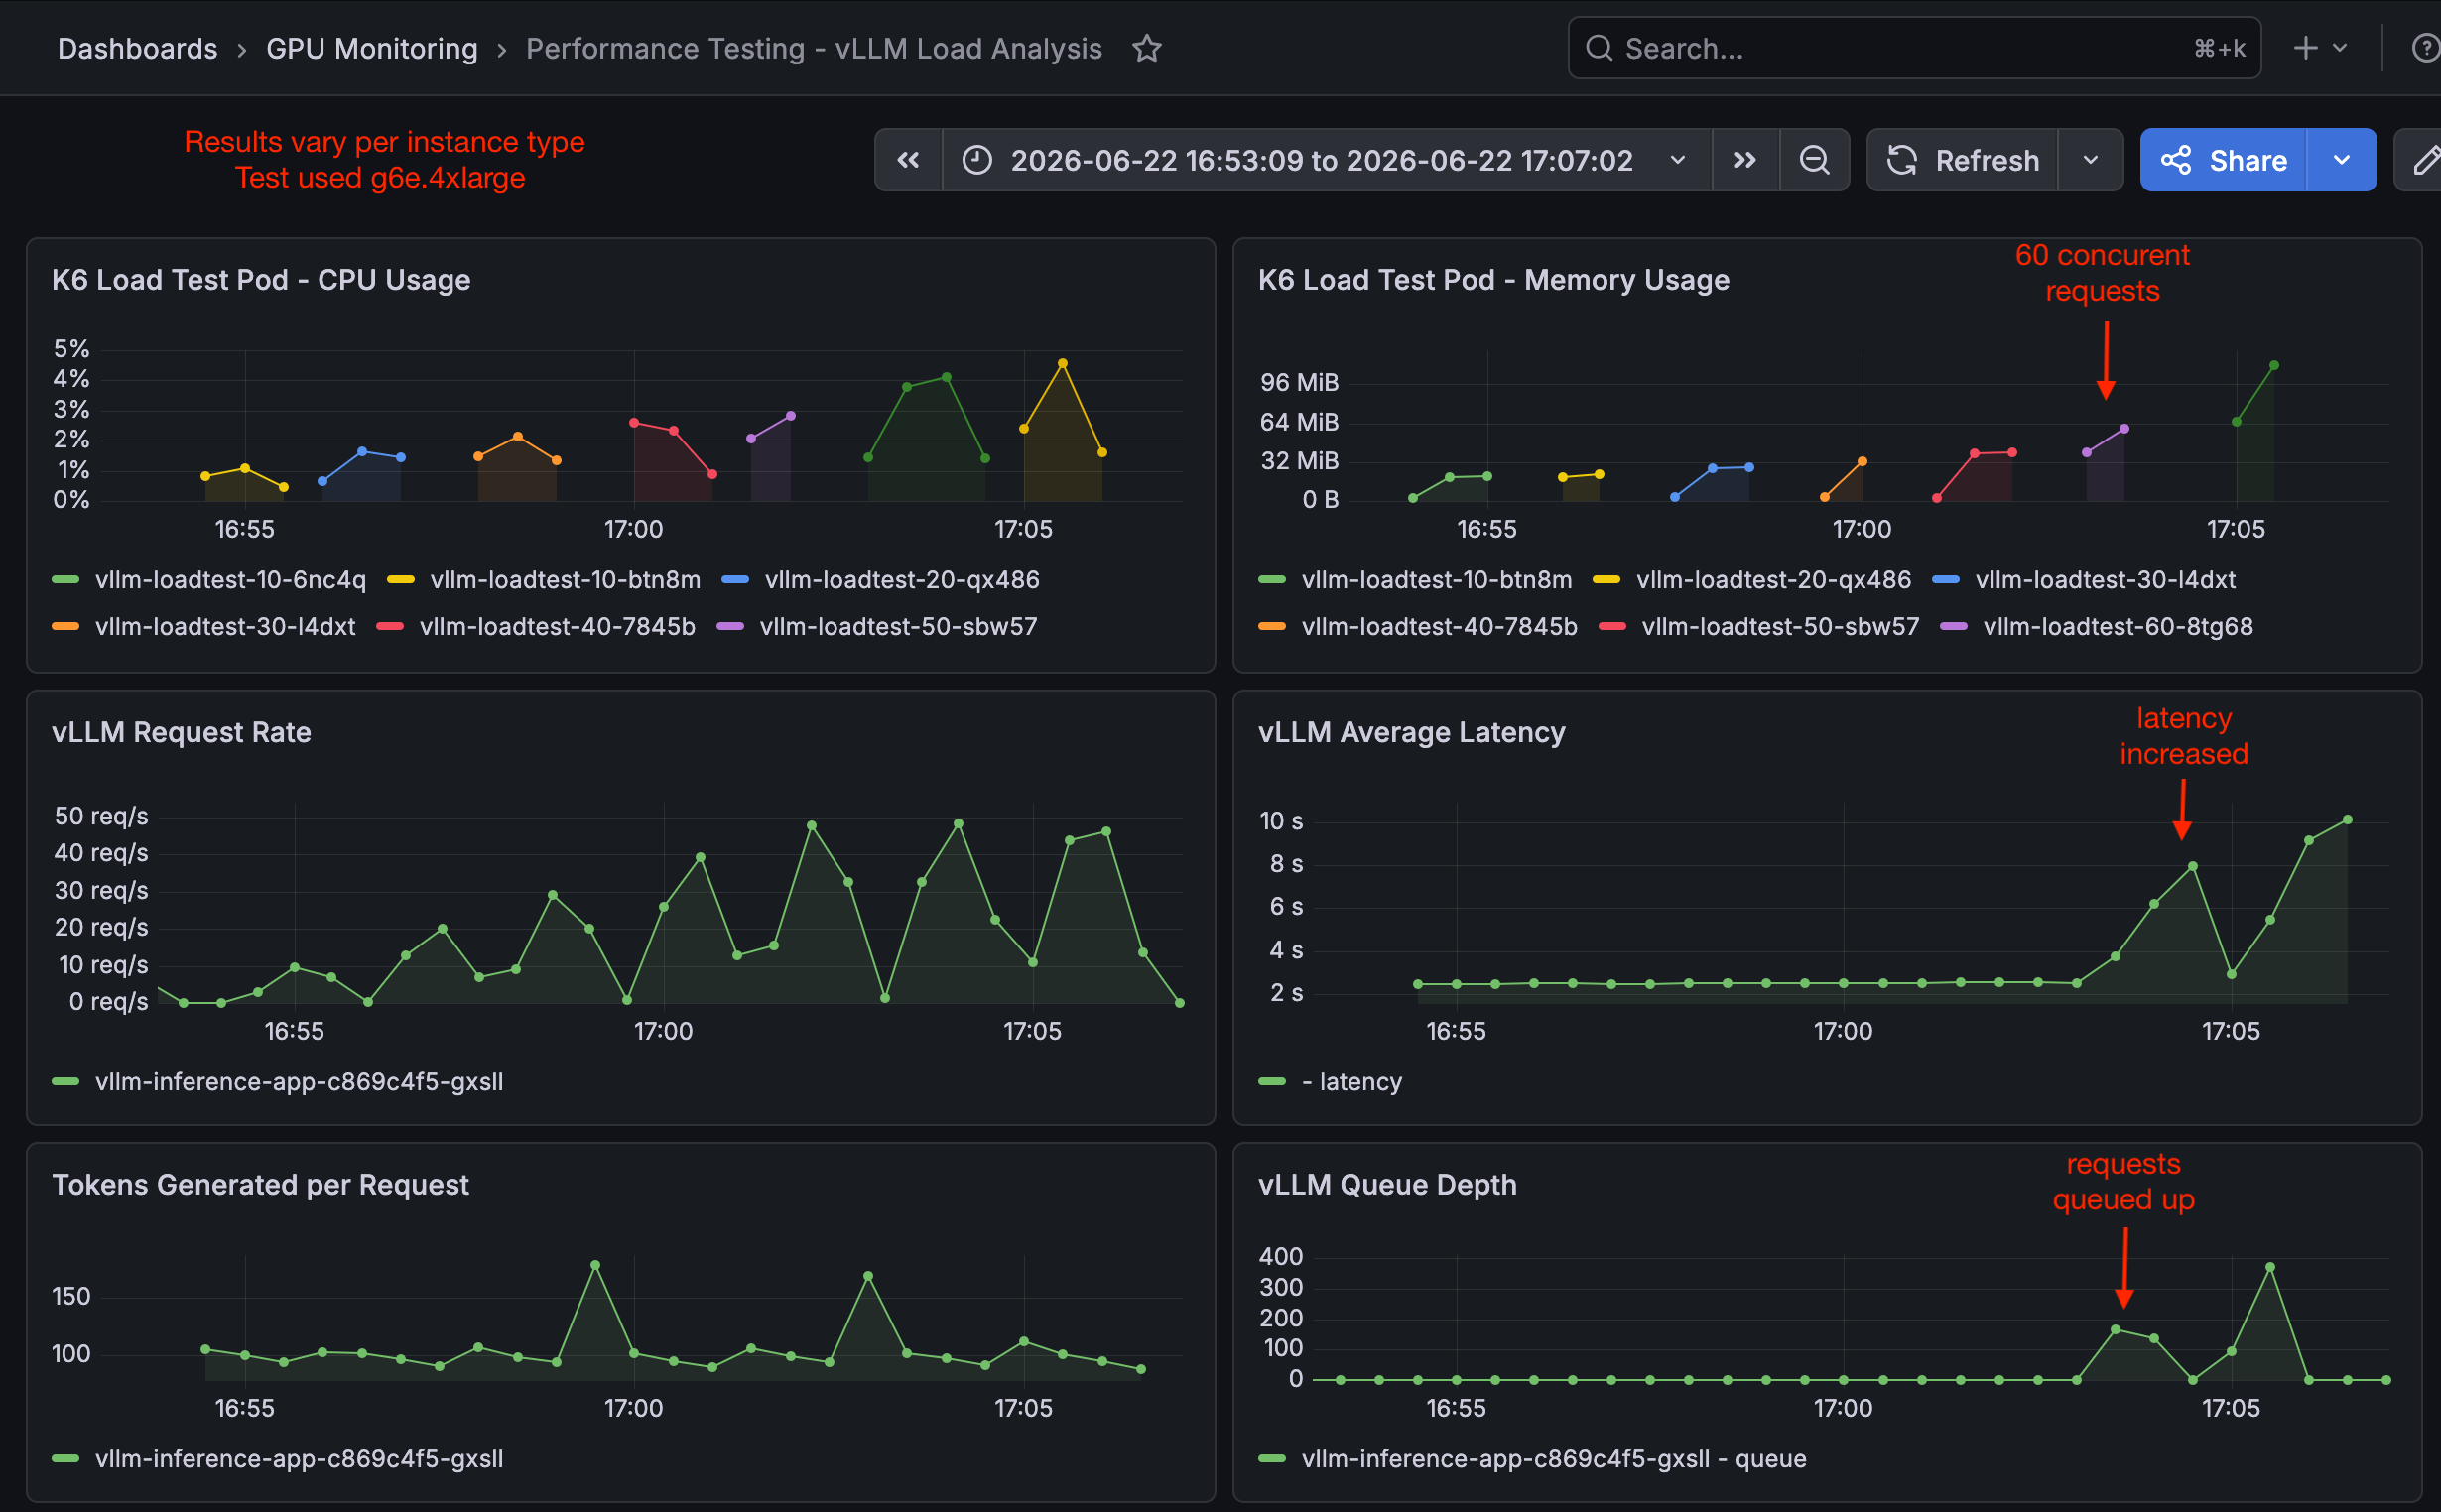2441x1512 pixels.
Task: Click highest latency data point near 10 s
Action: click(2347, 820)
